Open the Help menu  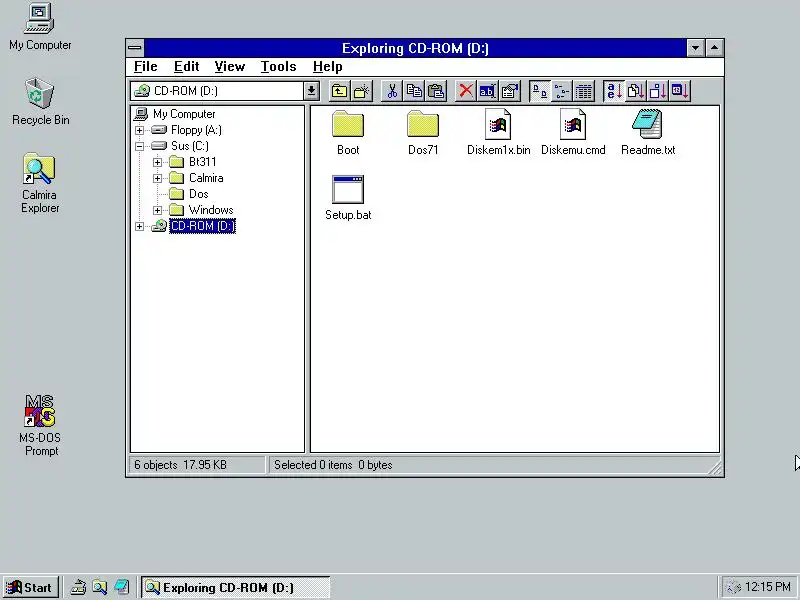click(328, 66)
